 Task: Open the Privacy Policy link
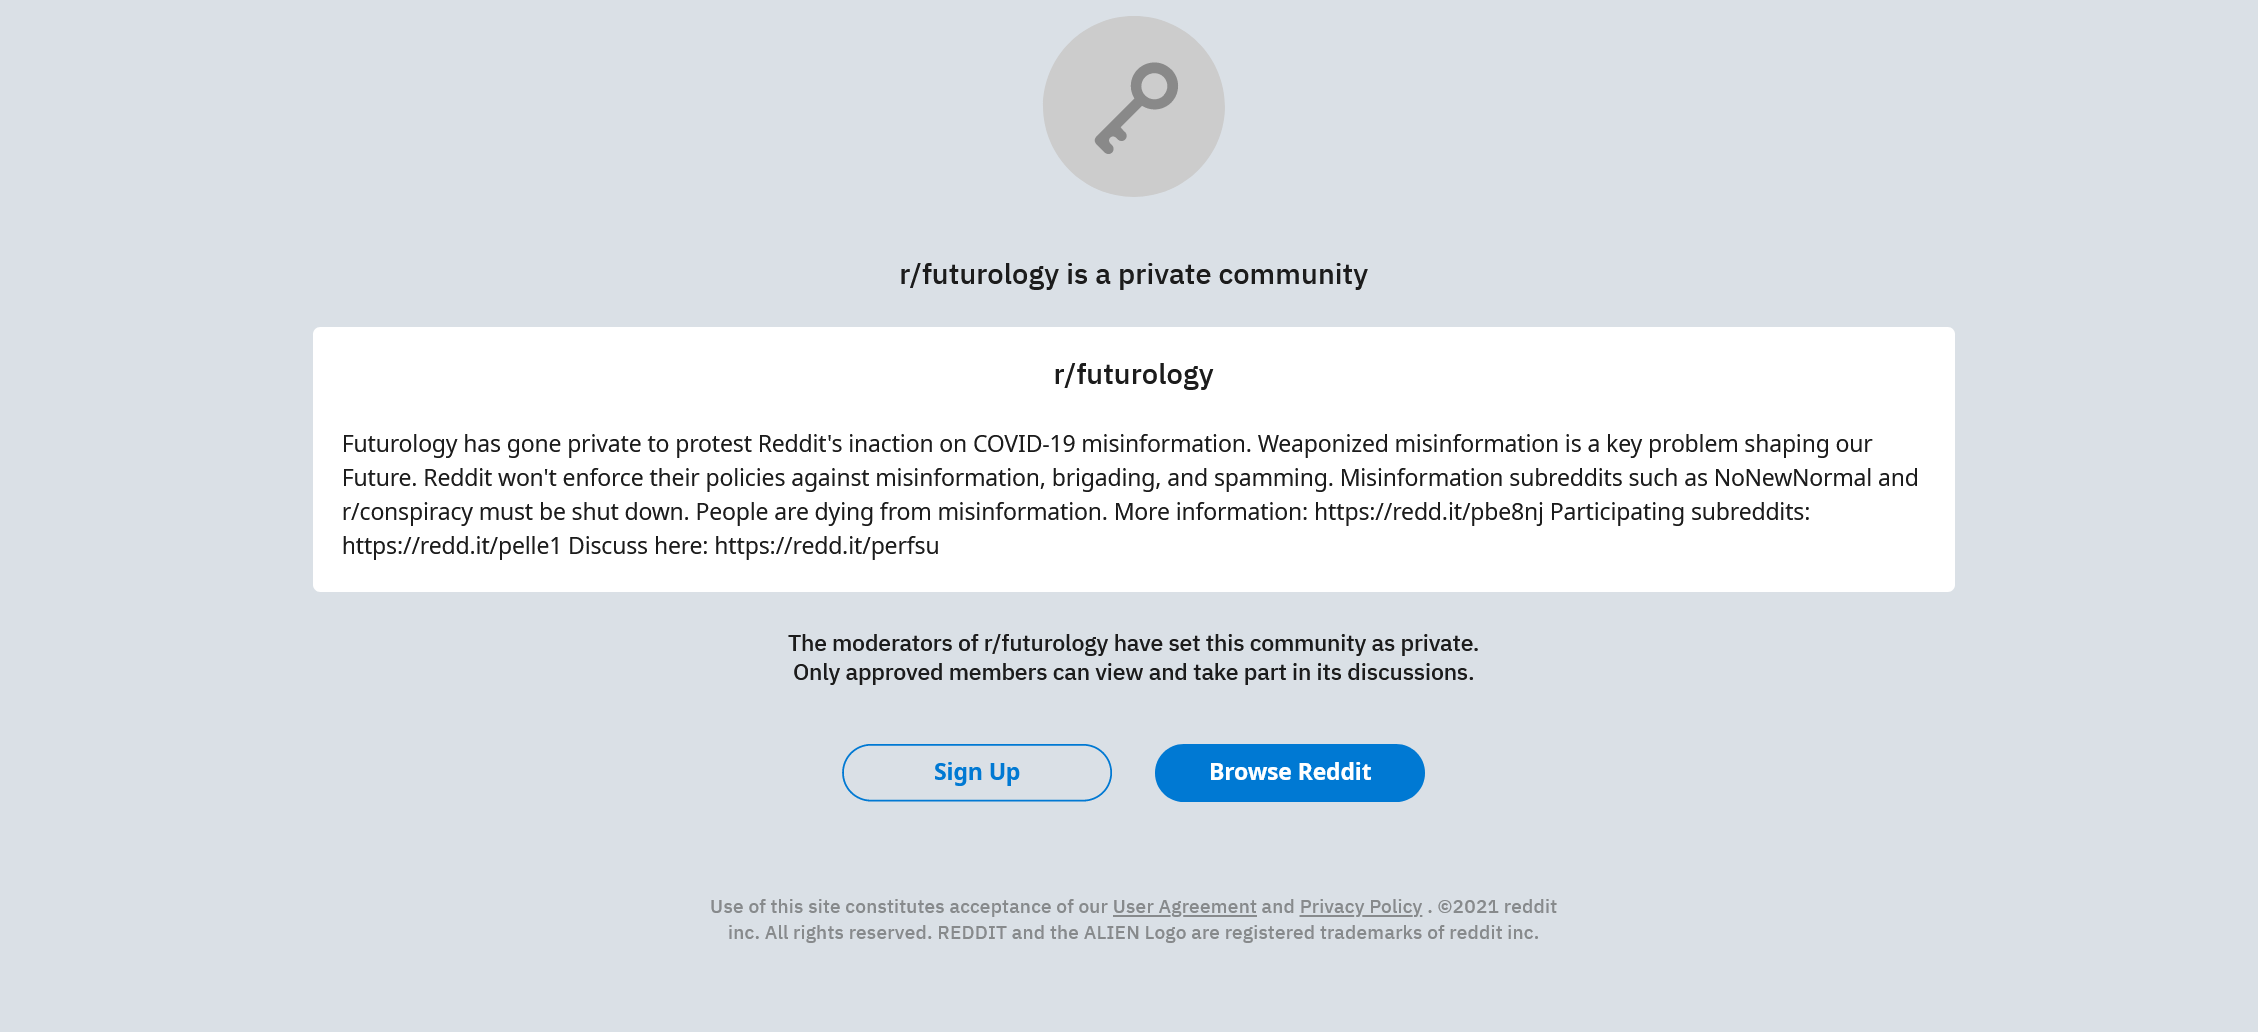pos(1360,906)
